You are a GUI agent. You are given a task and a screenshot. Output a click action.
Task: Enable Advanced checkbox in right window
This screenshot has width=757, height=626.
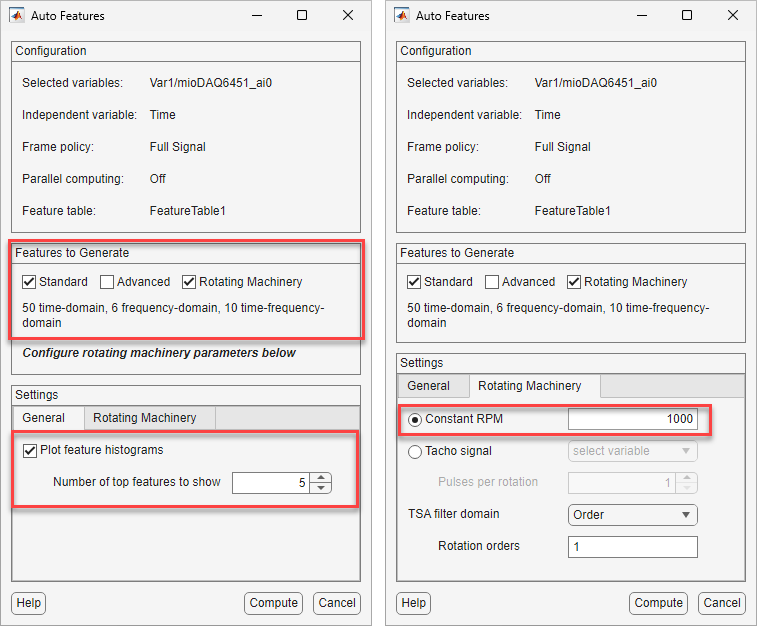(x=491, y=282)
